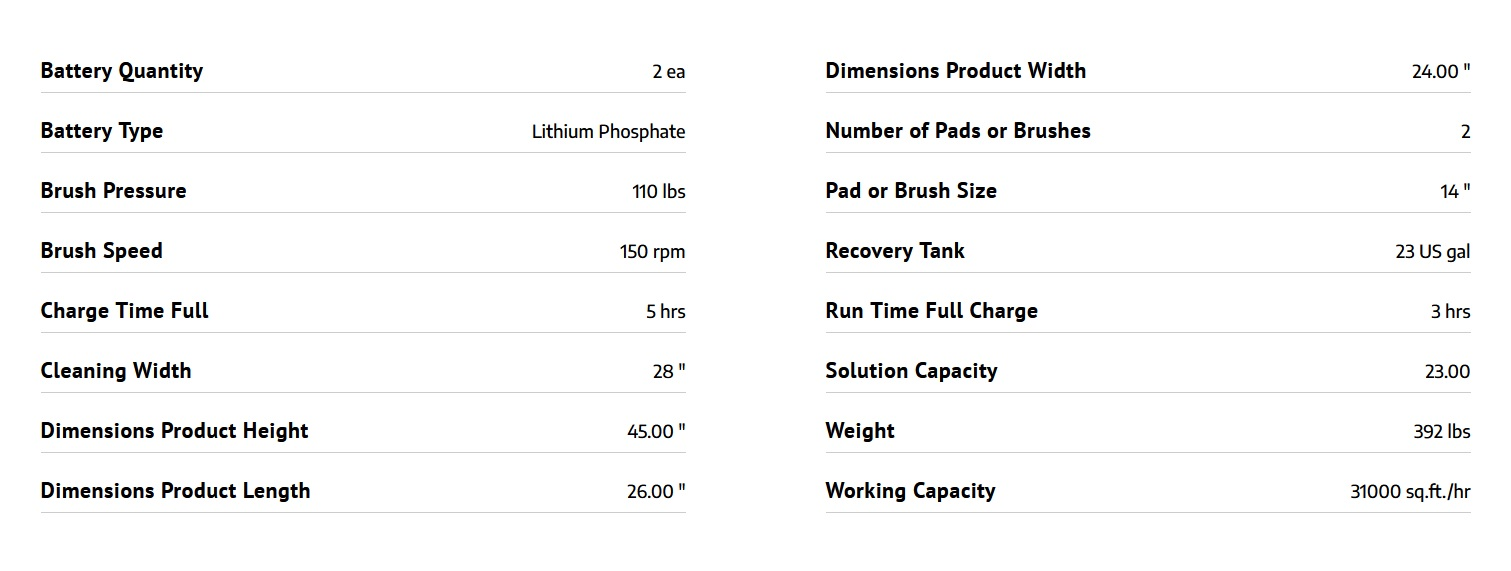Click the Working Capacity label
The image size is (1511, 571).
910,491
